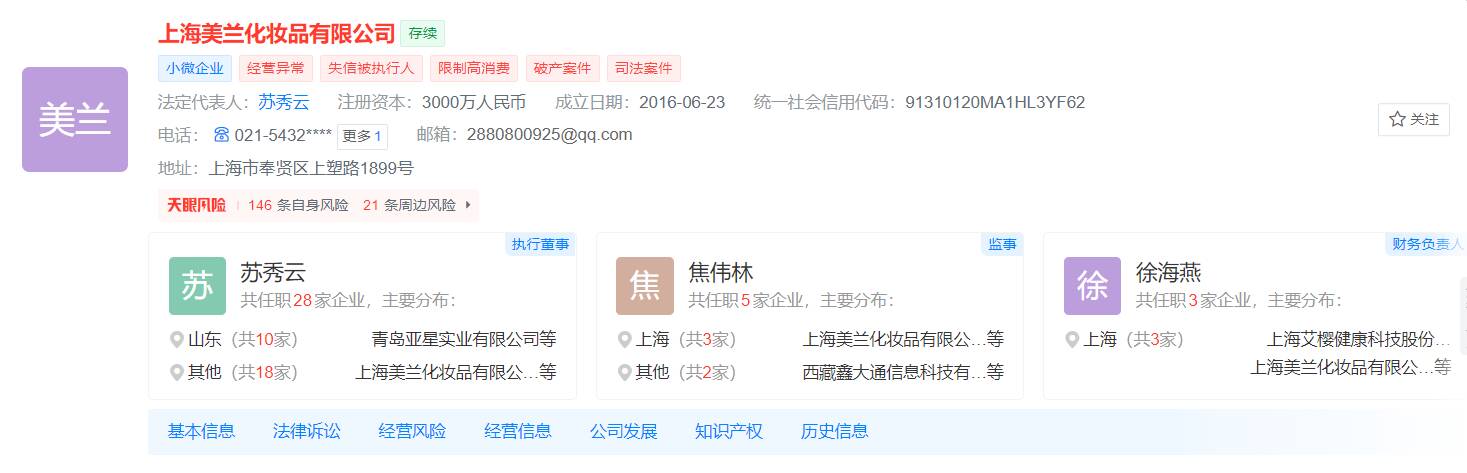Click the credit code 91310120MA1HL3YF62

[995, 102]
